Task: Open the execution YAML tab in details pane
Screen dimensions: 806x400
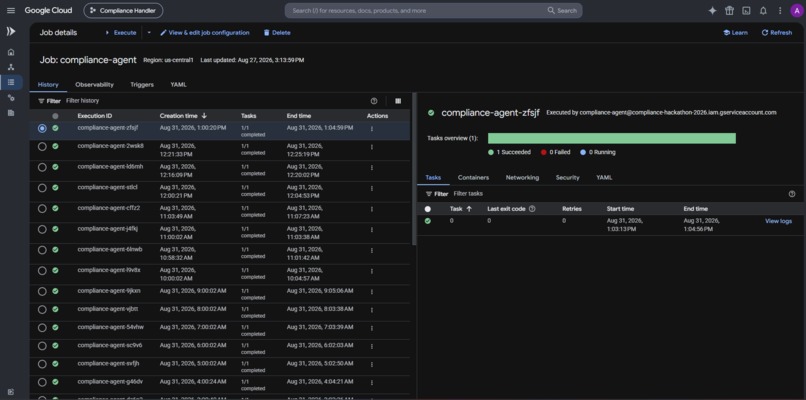Action: (x=604, y=177)
